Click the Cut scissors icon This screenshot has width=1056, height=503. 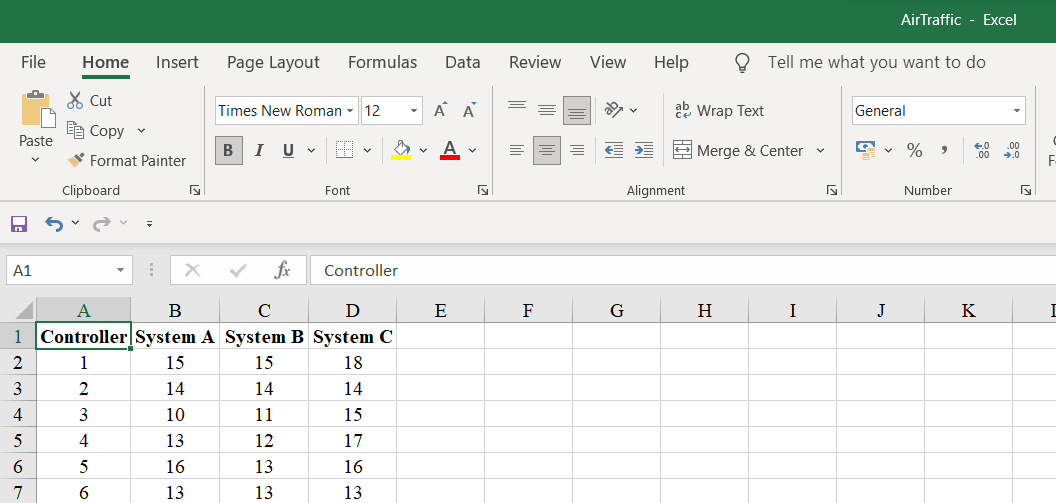point(75,100)
